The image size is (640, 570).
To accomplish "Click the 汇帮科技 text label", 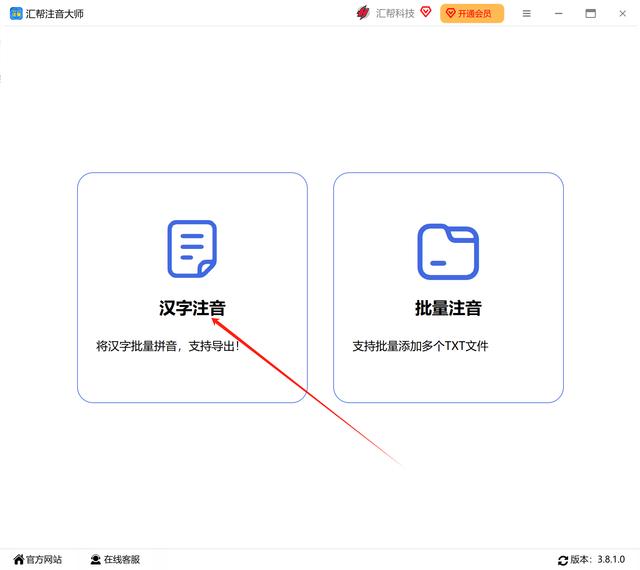I will [395, 13].
